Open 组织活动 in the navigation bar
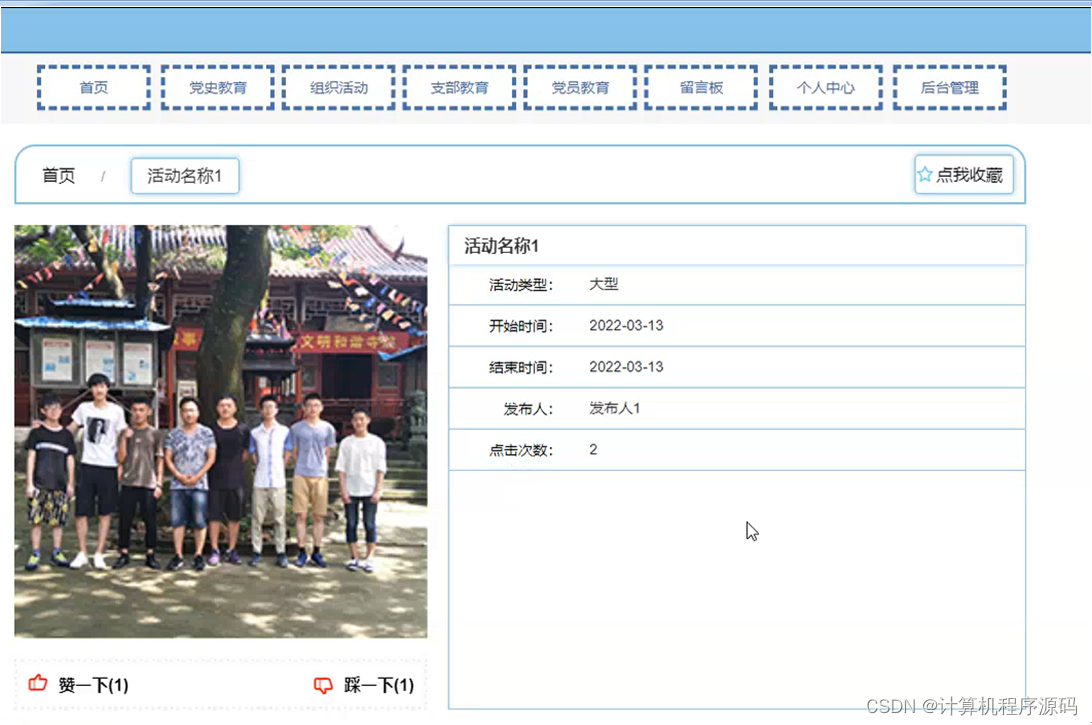Image resolution: width=1092 pixels, height=725 pixels. point(339,88)
